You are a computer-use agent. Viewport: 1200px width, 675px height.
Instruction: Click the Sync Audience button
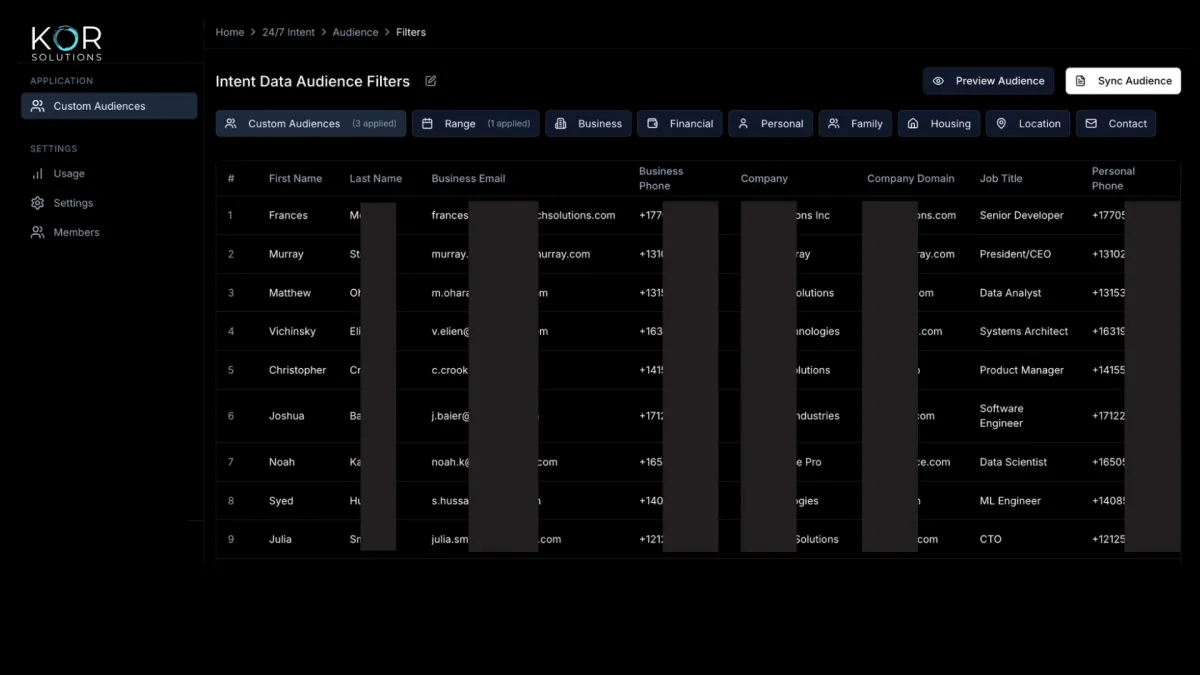click(1123, 81)
